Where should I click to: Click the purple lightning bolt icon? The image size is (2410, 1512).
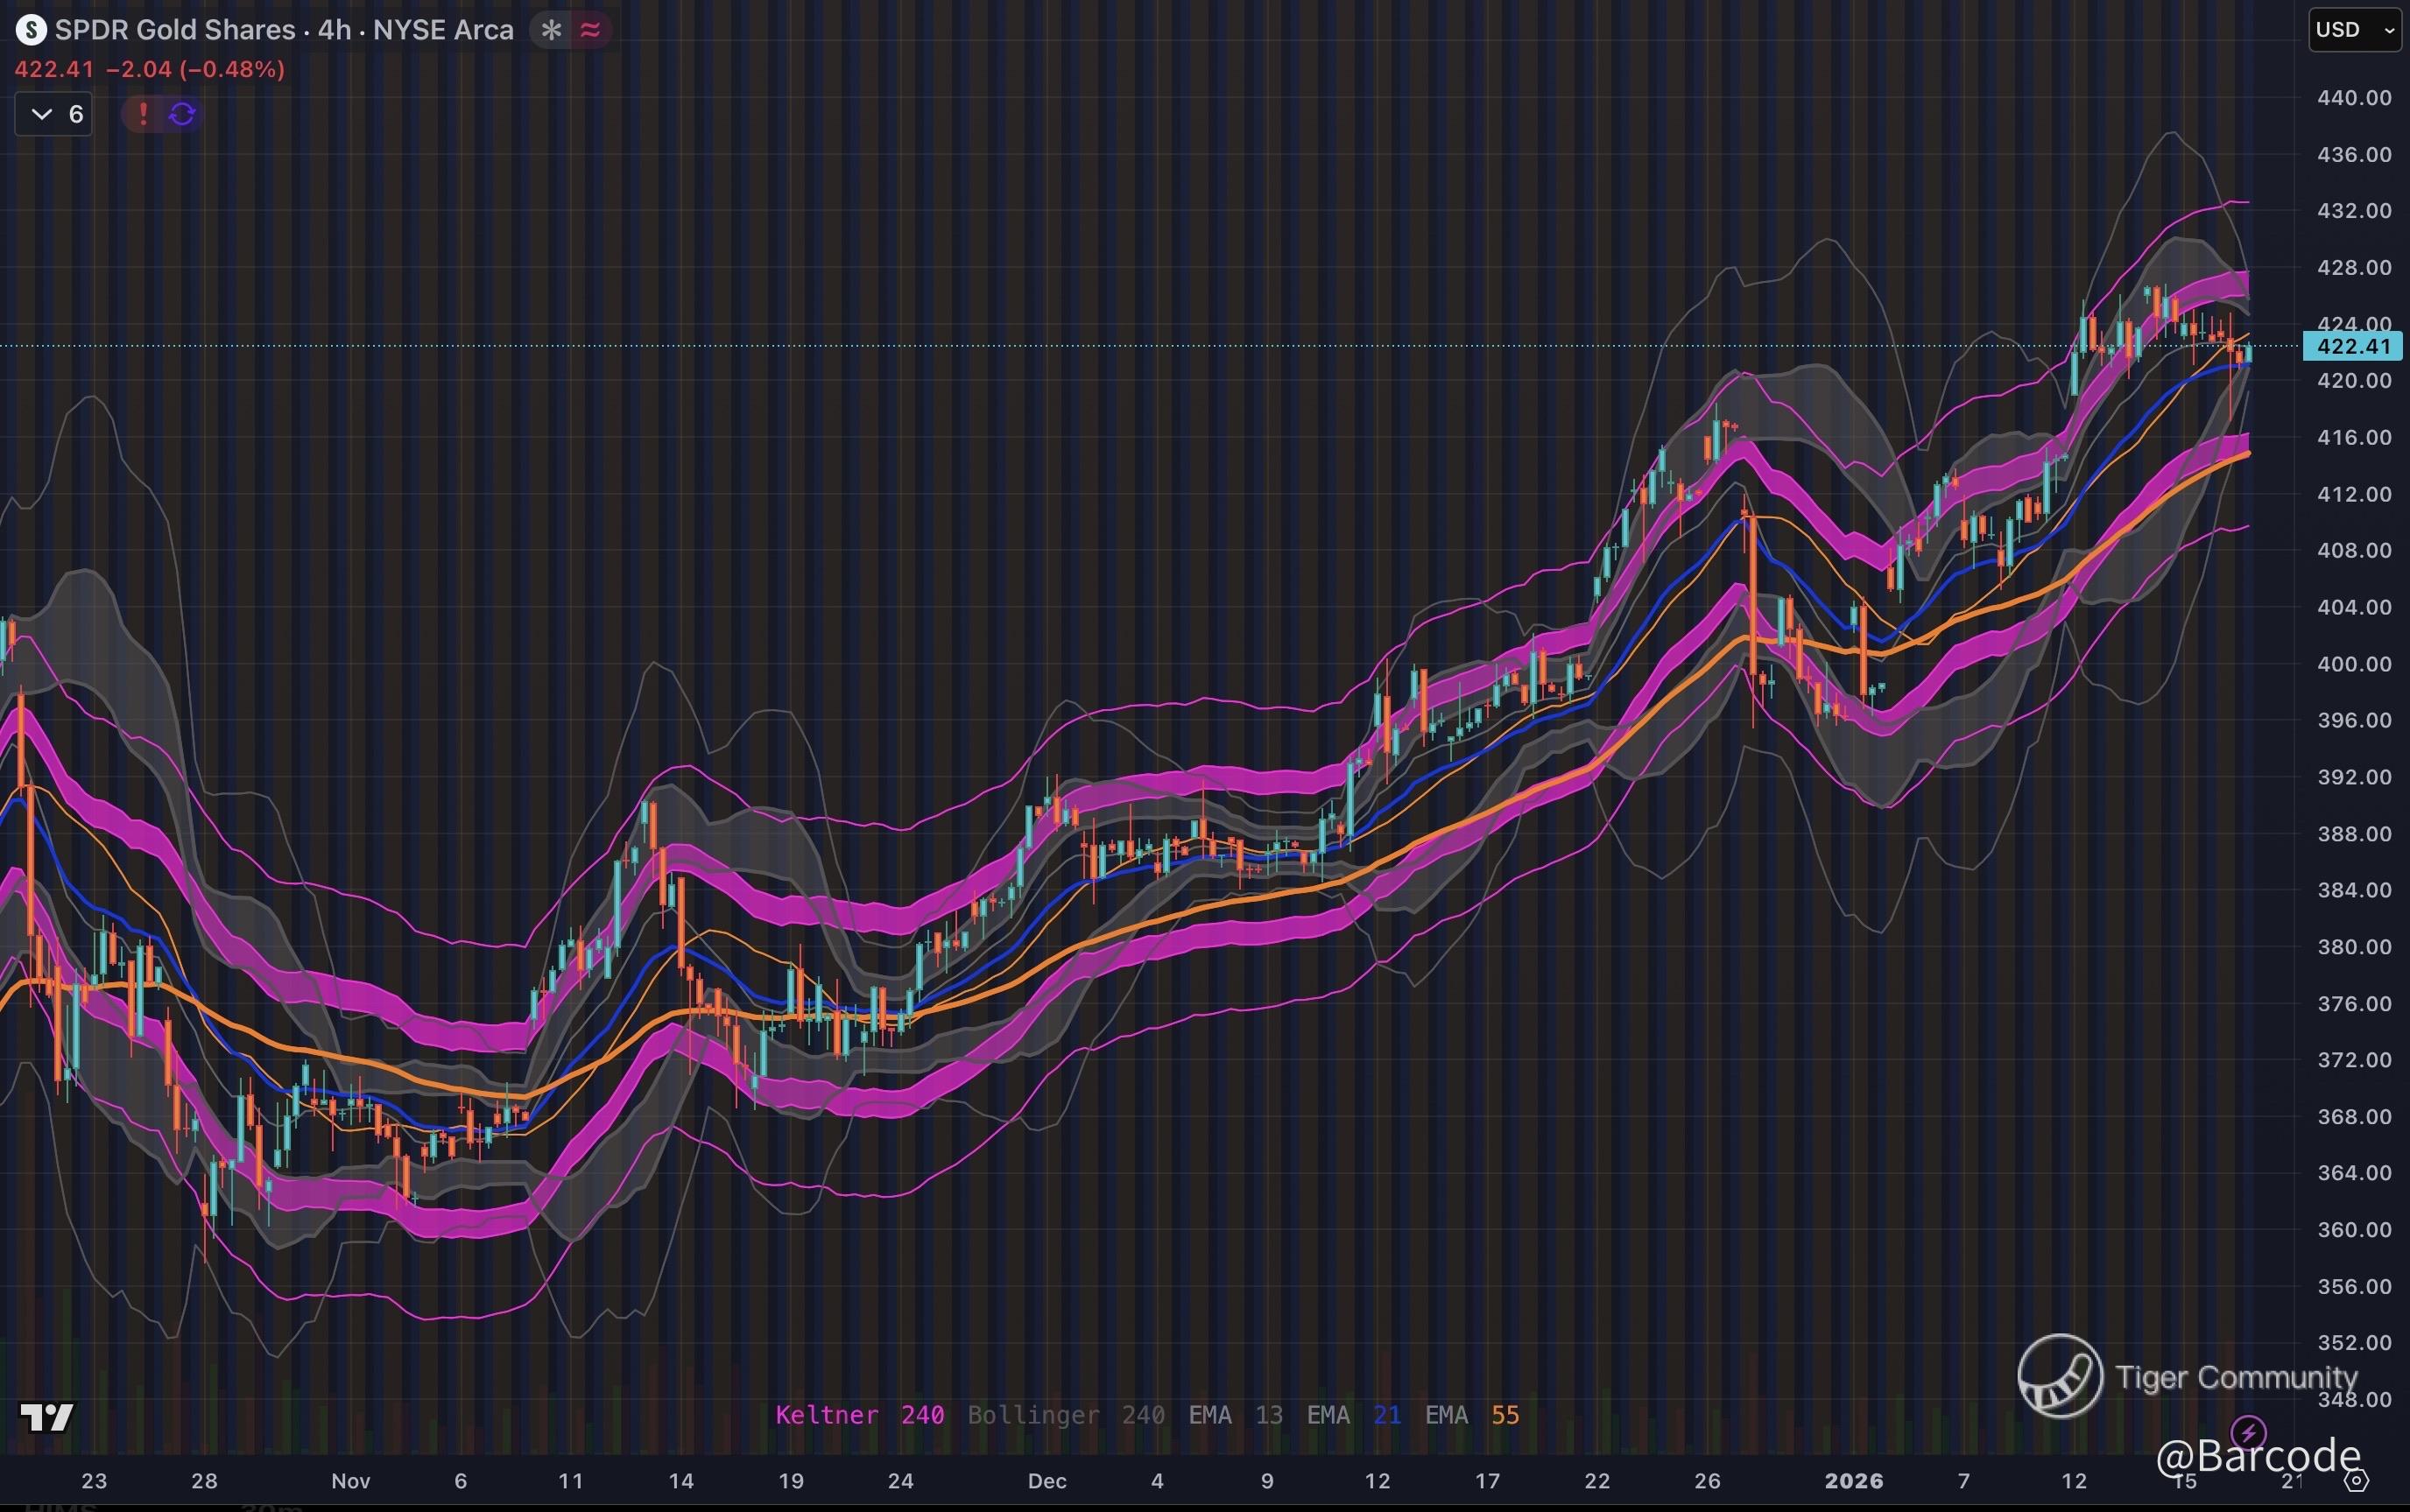coord(2248,1432)
